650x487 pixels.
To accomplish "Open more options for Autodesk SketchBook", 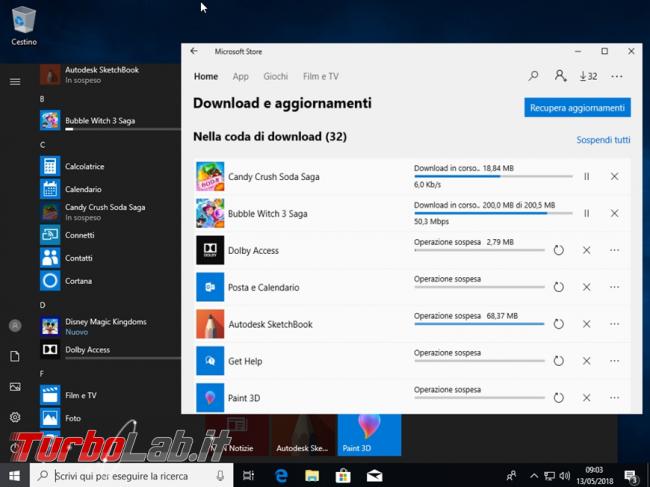I will [x=614, y=324].
